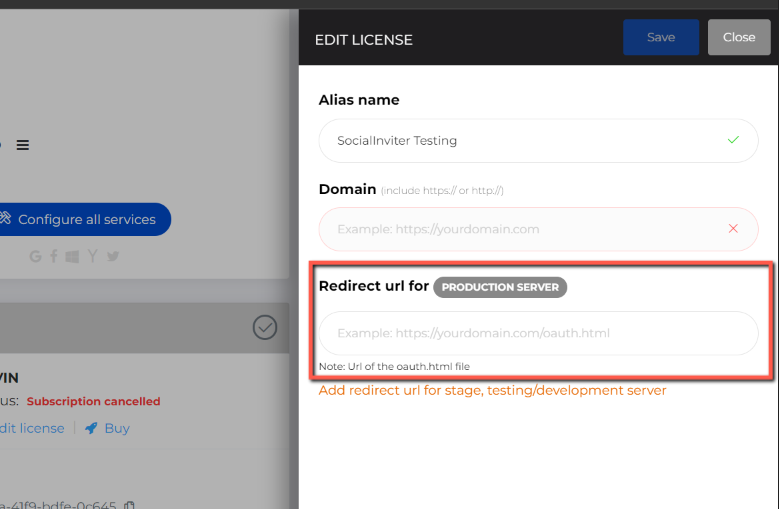This screenshot has height=509, width=779.
Task: Open the Edit license link
Action: pyautogui.click(x=32, y=428)
